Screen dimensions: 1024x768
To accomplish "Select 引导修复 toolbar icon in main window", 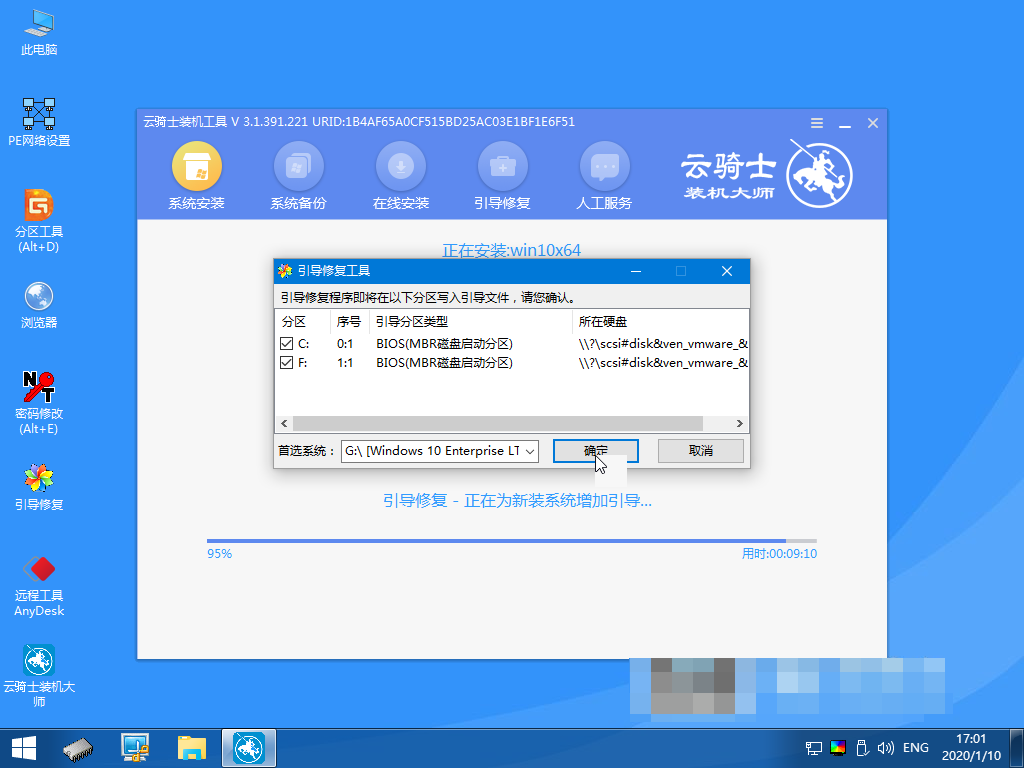I will click(502, 176).
